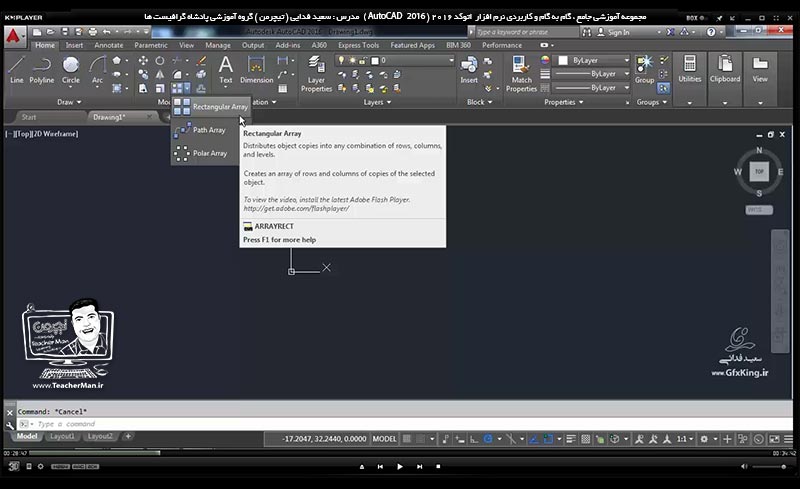Expand the Groups panel
Image resolution: width=800 pixels, height=489 pixels.
tap(652, 102)
